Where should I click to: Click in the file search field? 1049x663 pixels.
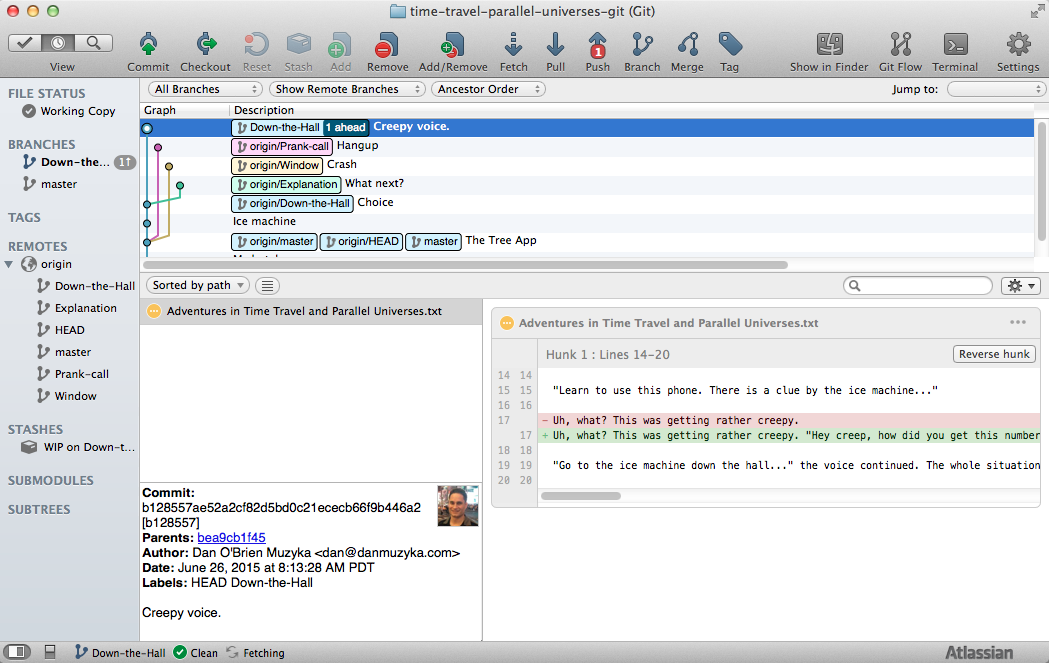[x=918, y=286]
